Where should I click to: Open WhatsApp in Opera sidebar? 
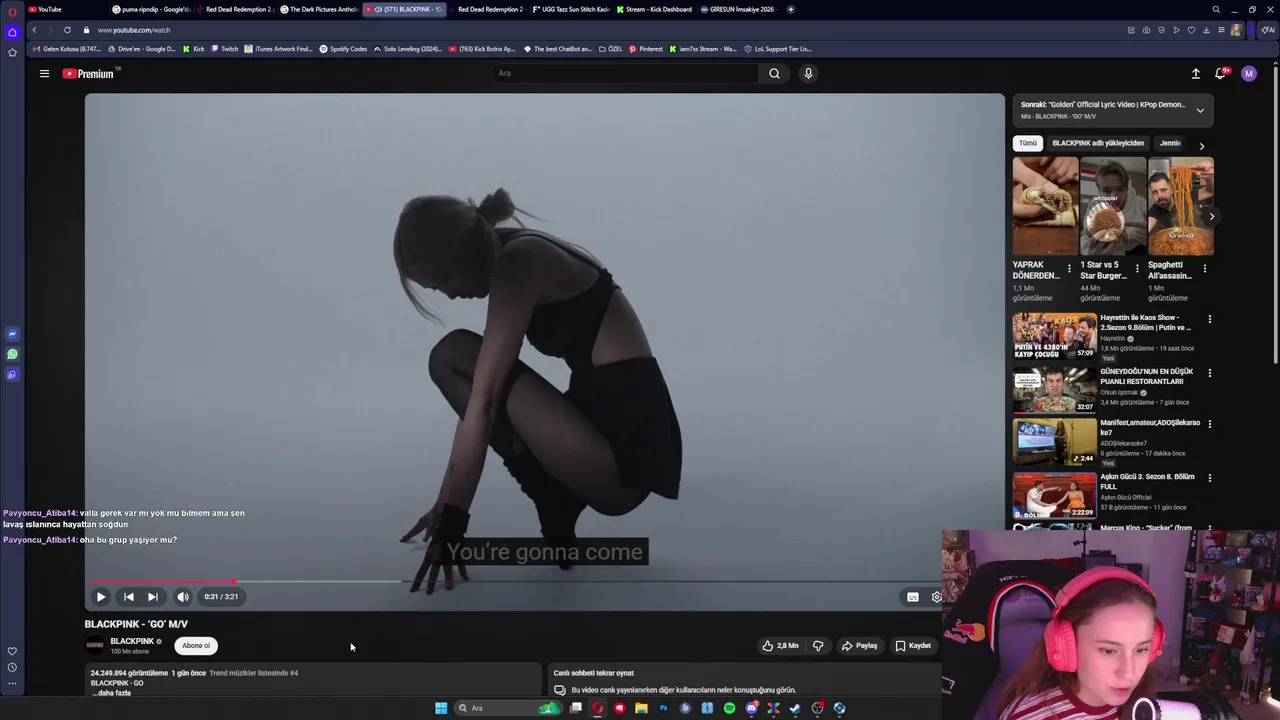point(12,354)
